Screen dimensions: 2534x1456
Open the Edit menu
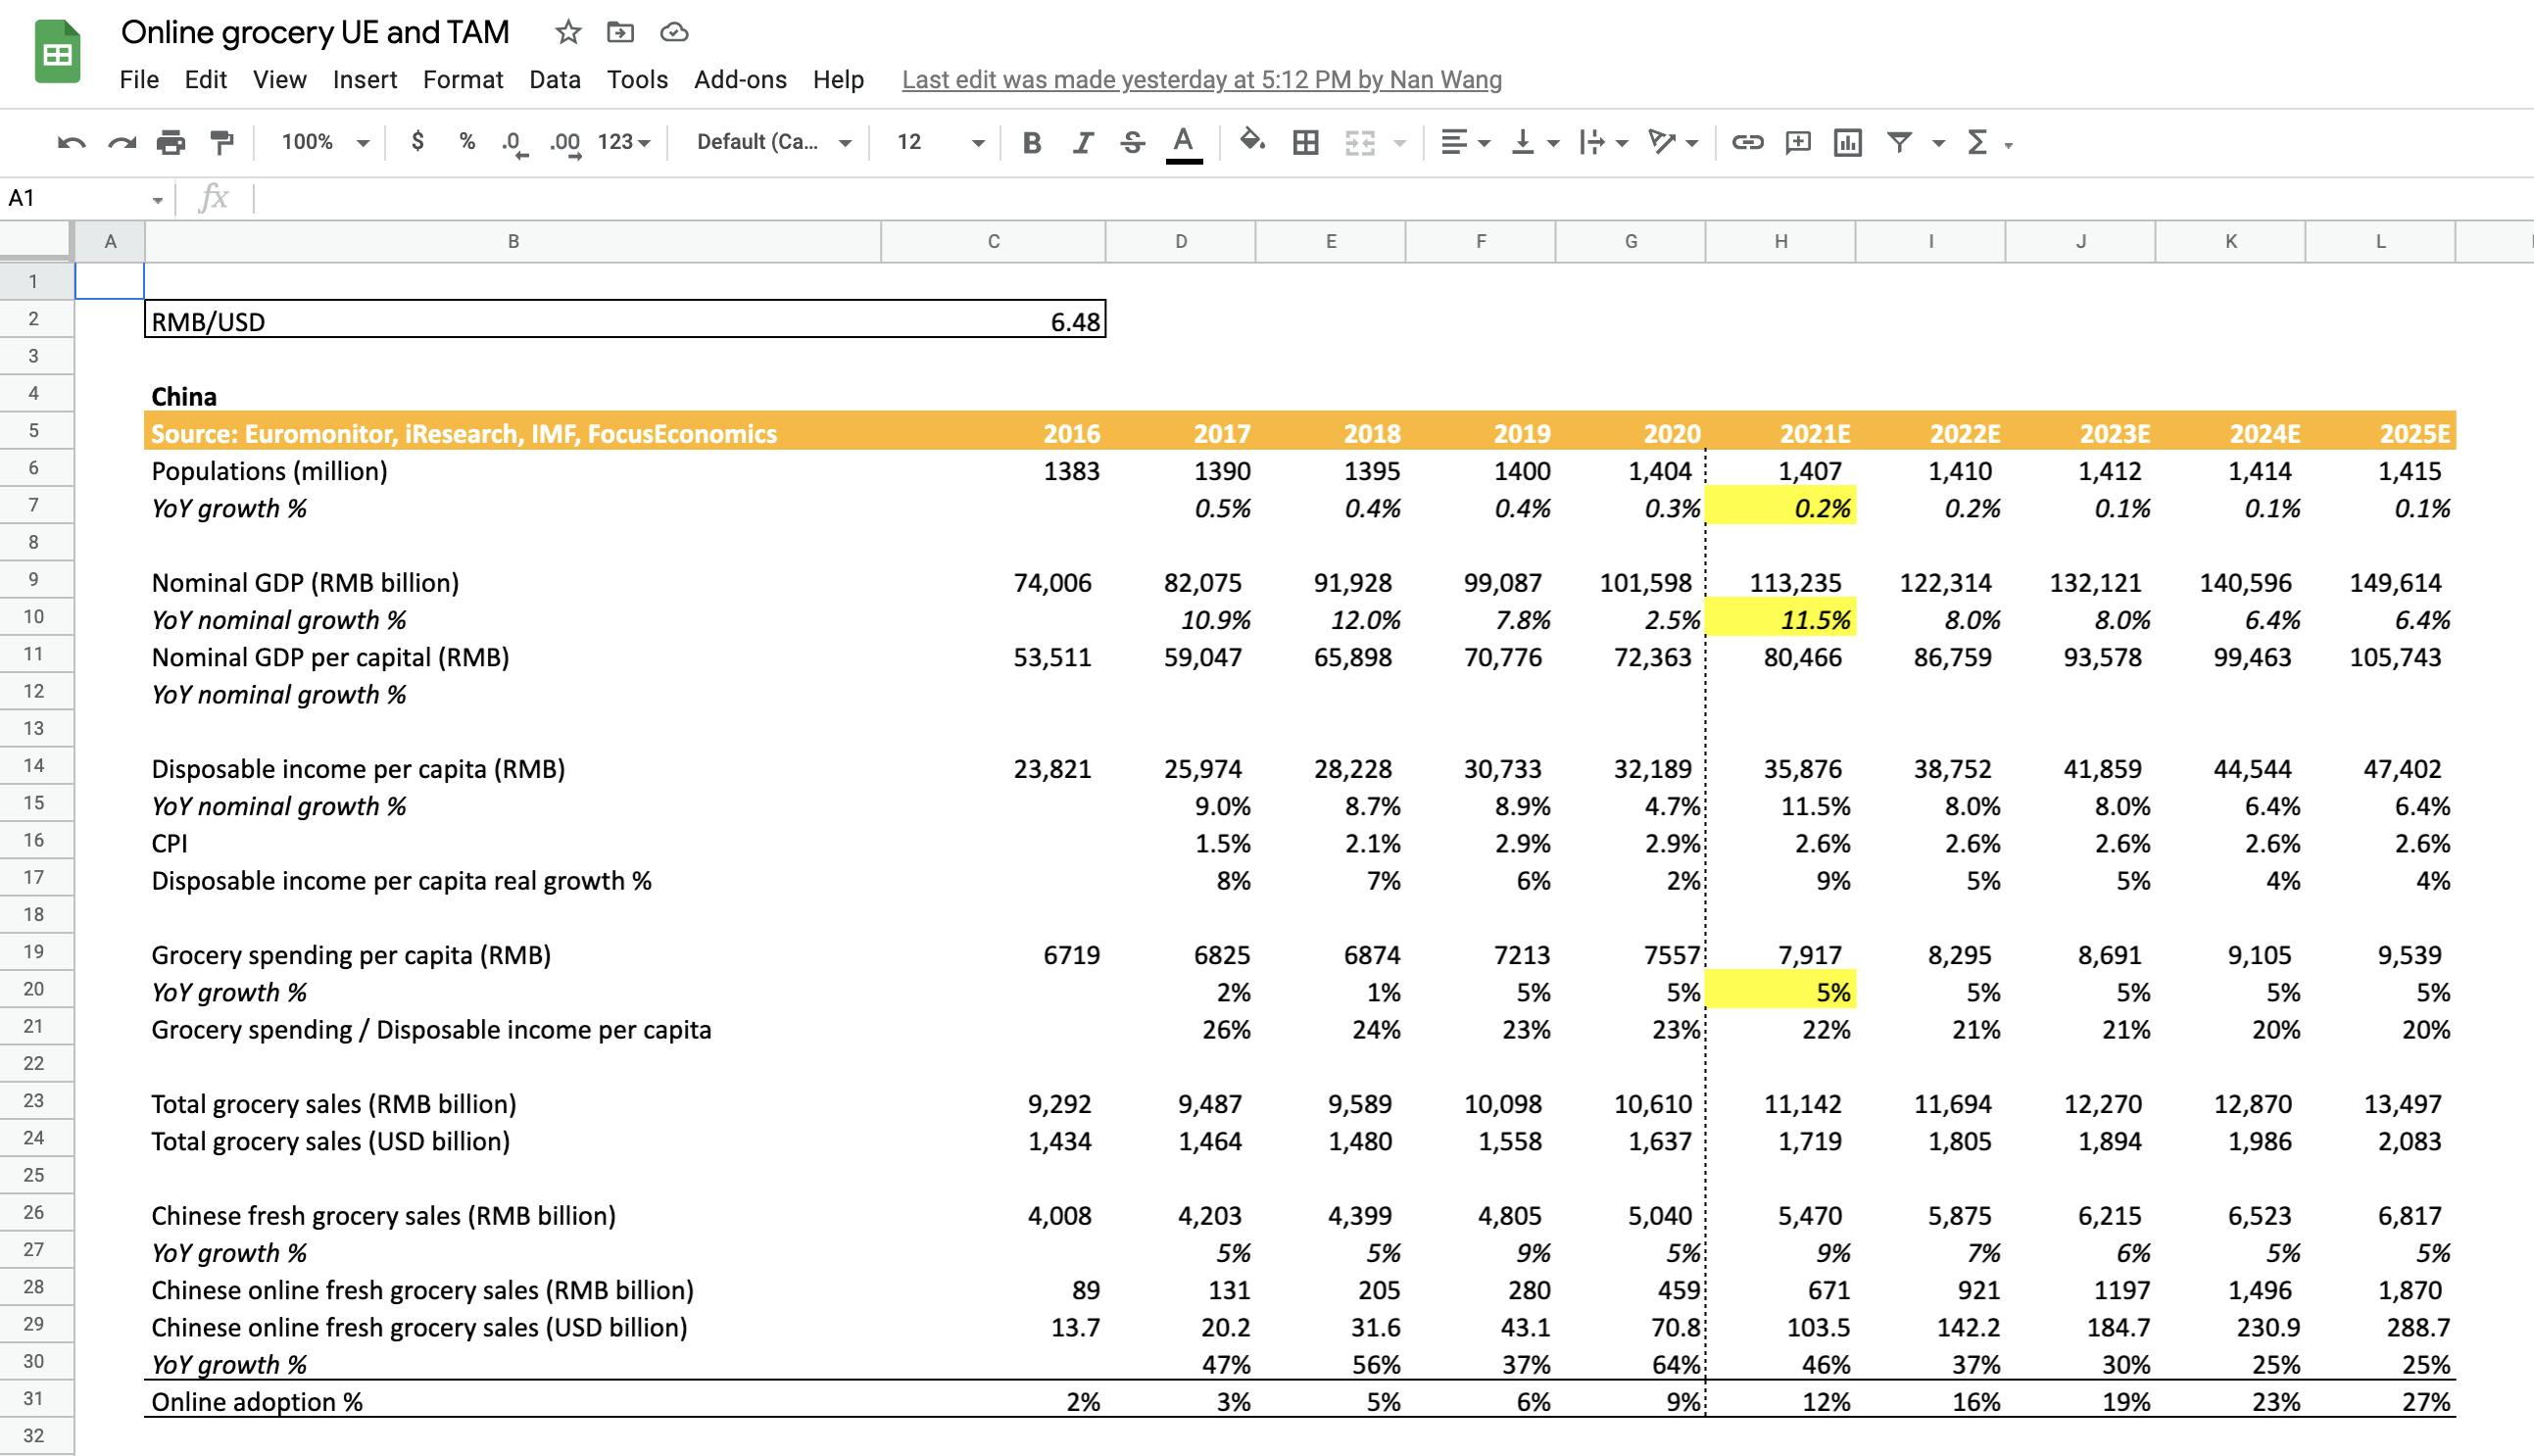(x=206, y=80)
